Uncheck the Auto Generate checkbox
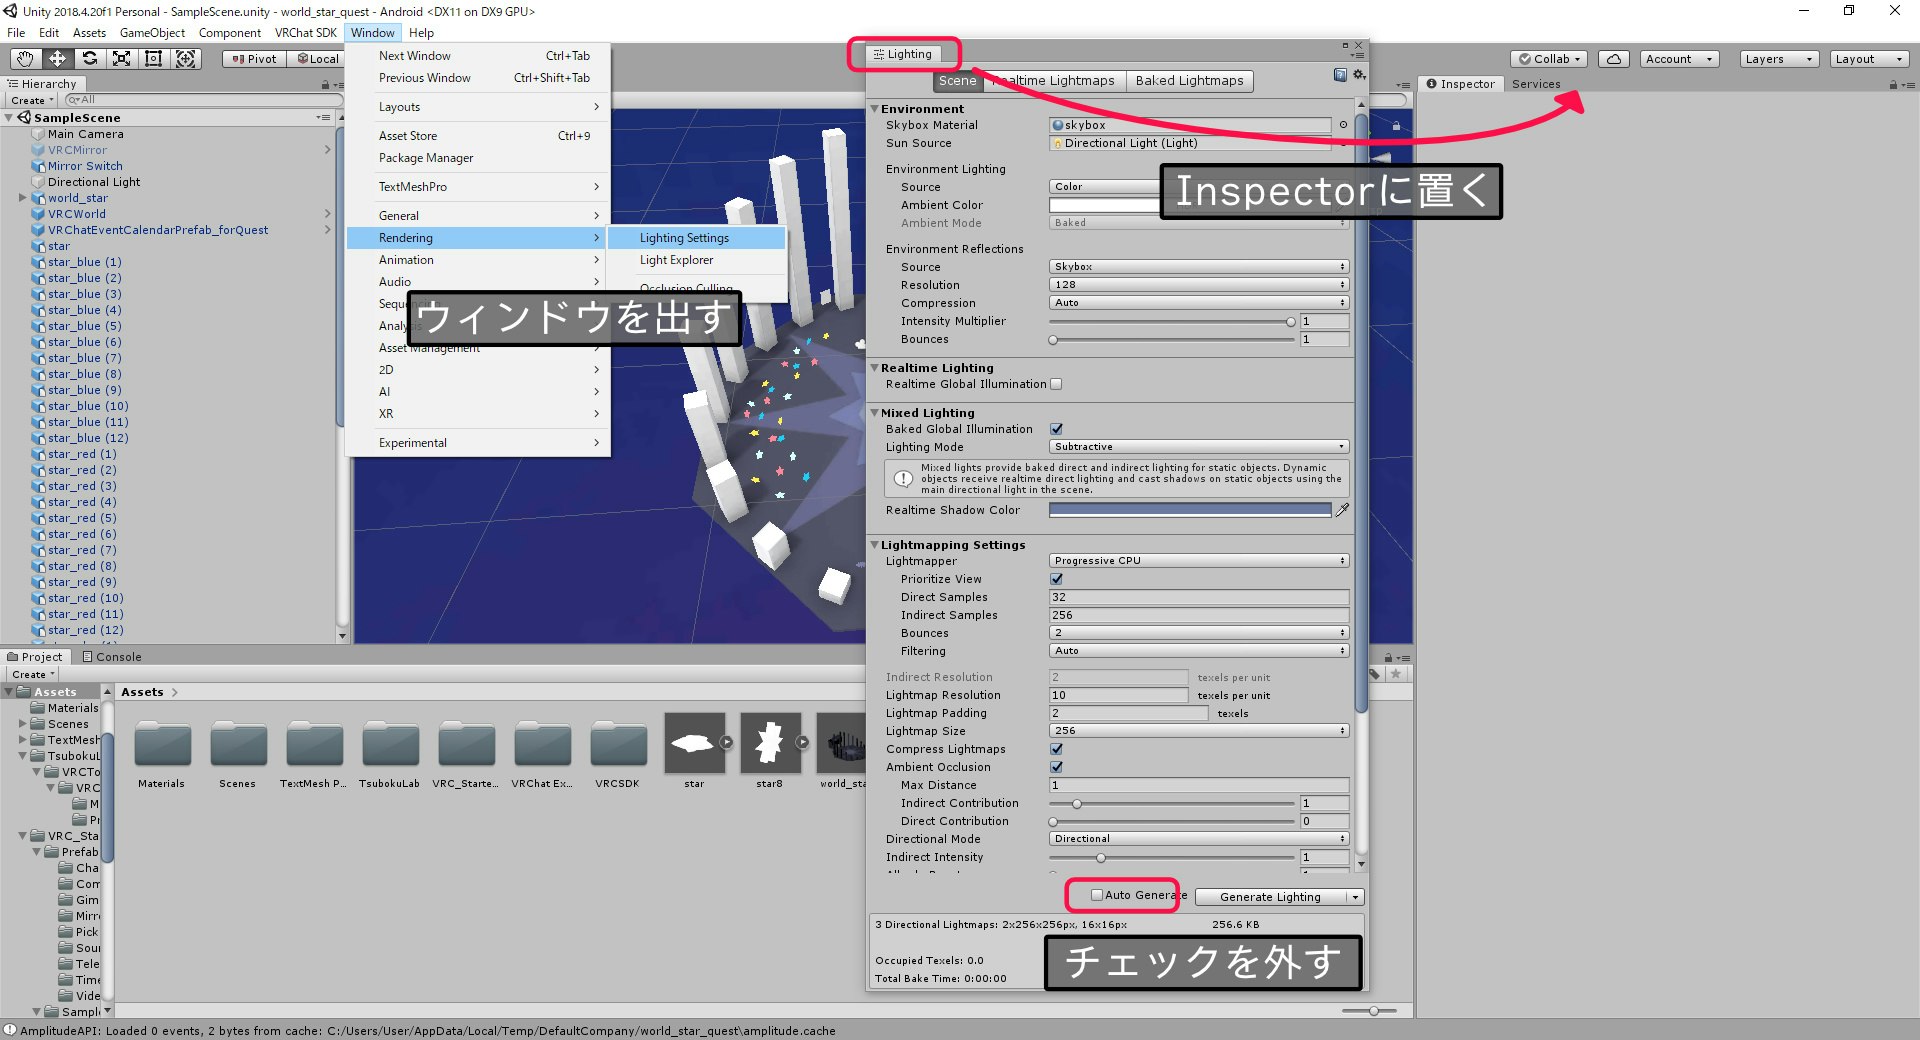 [x=1097, y=895]
